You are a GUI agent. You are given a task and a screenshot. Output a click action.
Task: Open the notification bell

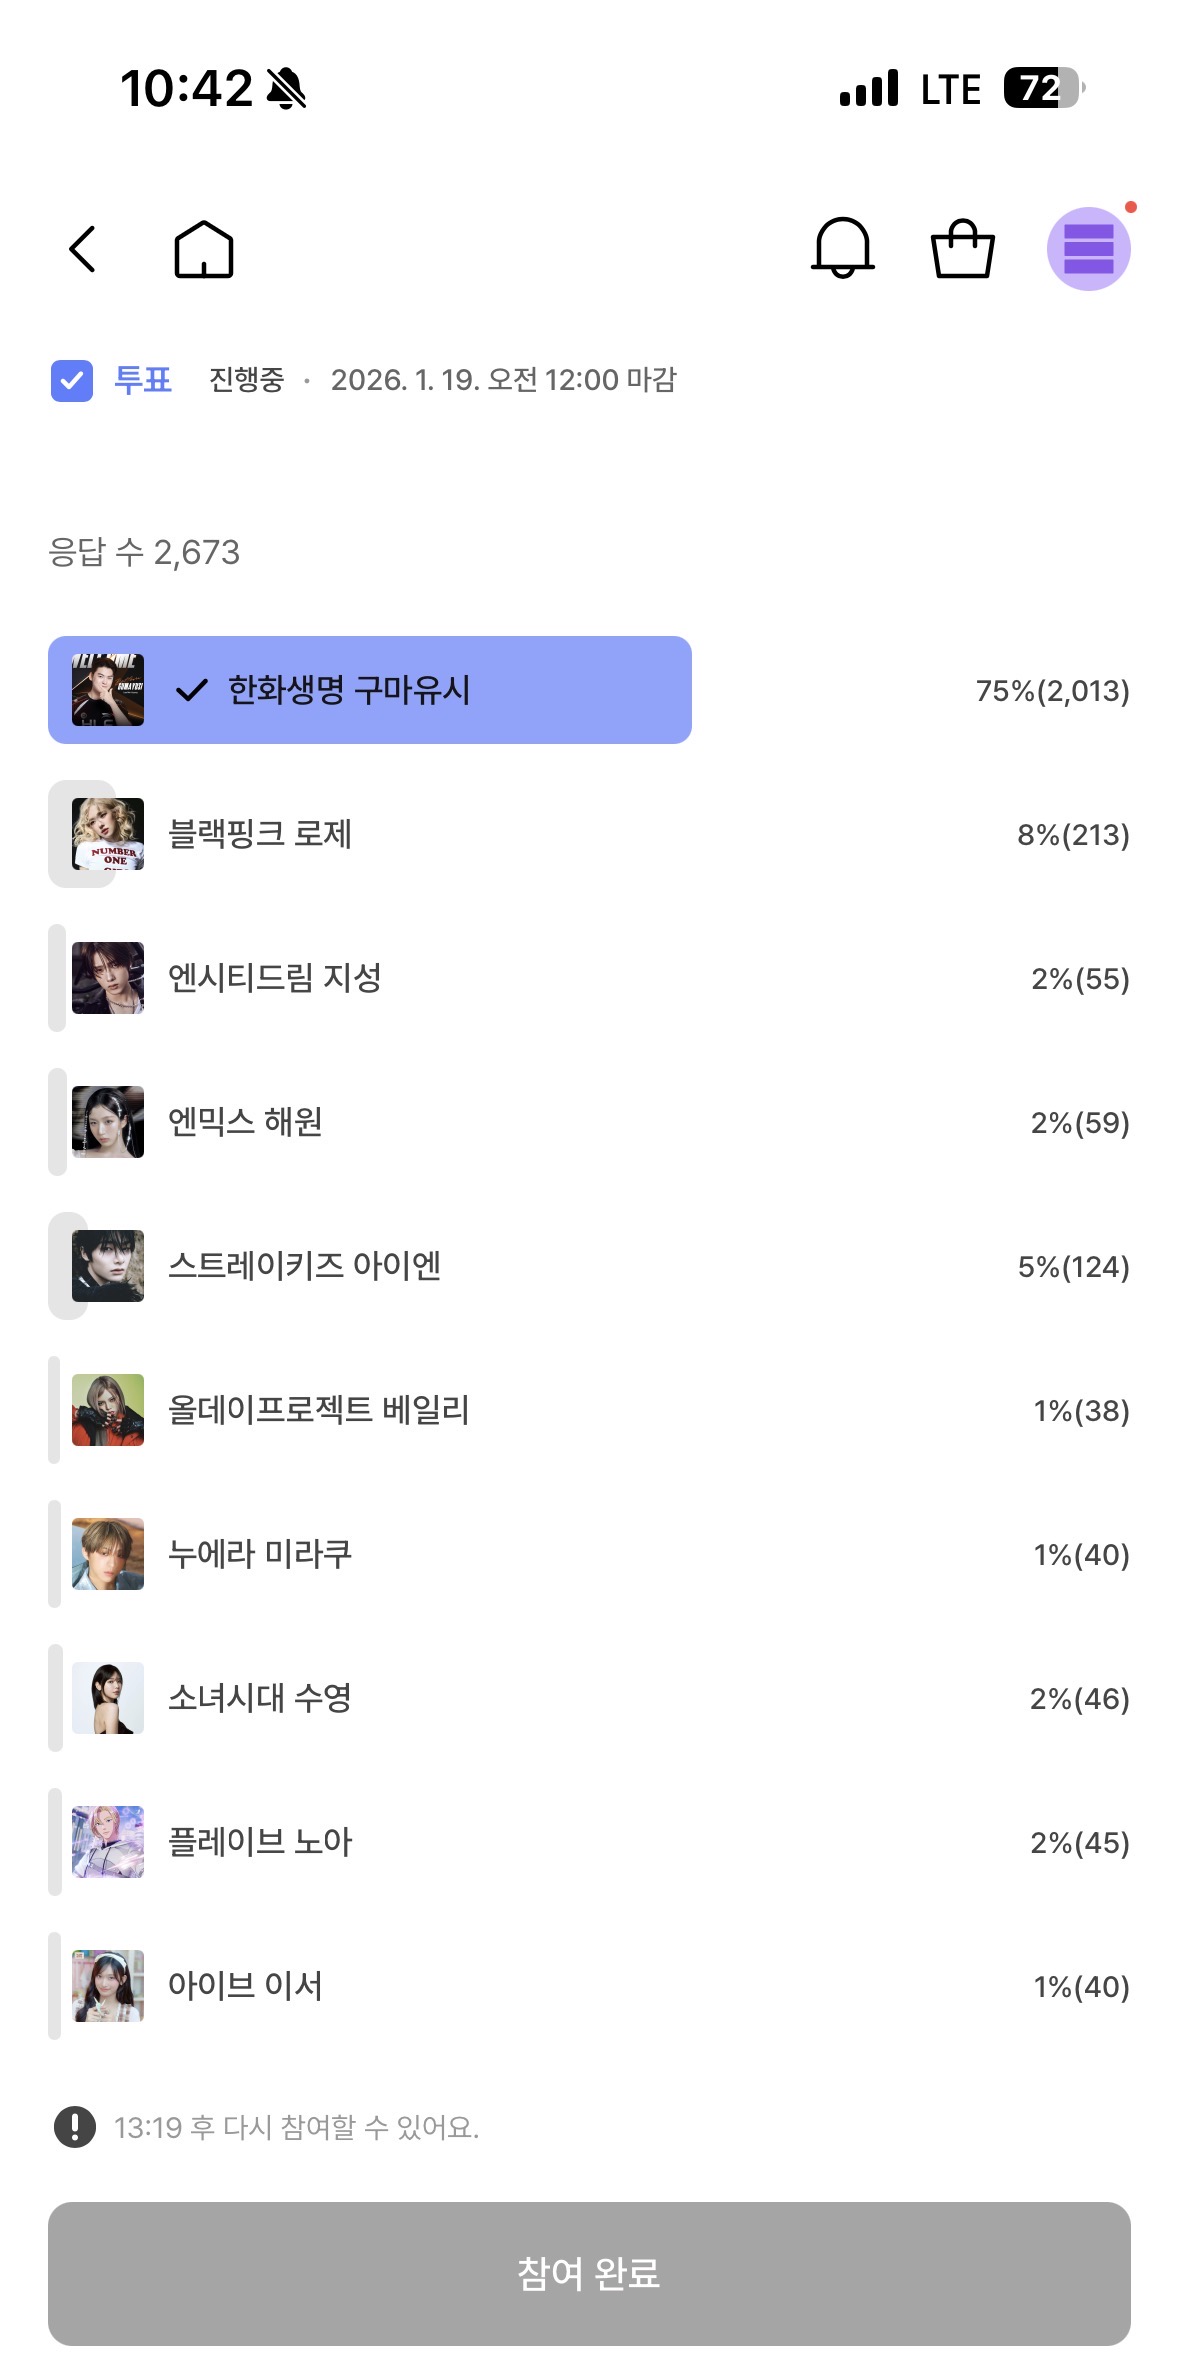click(x=843, y=248)
